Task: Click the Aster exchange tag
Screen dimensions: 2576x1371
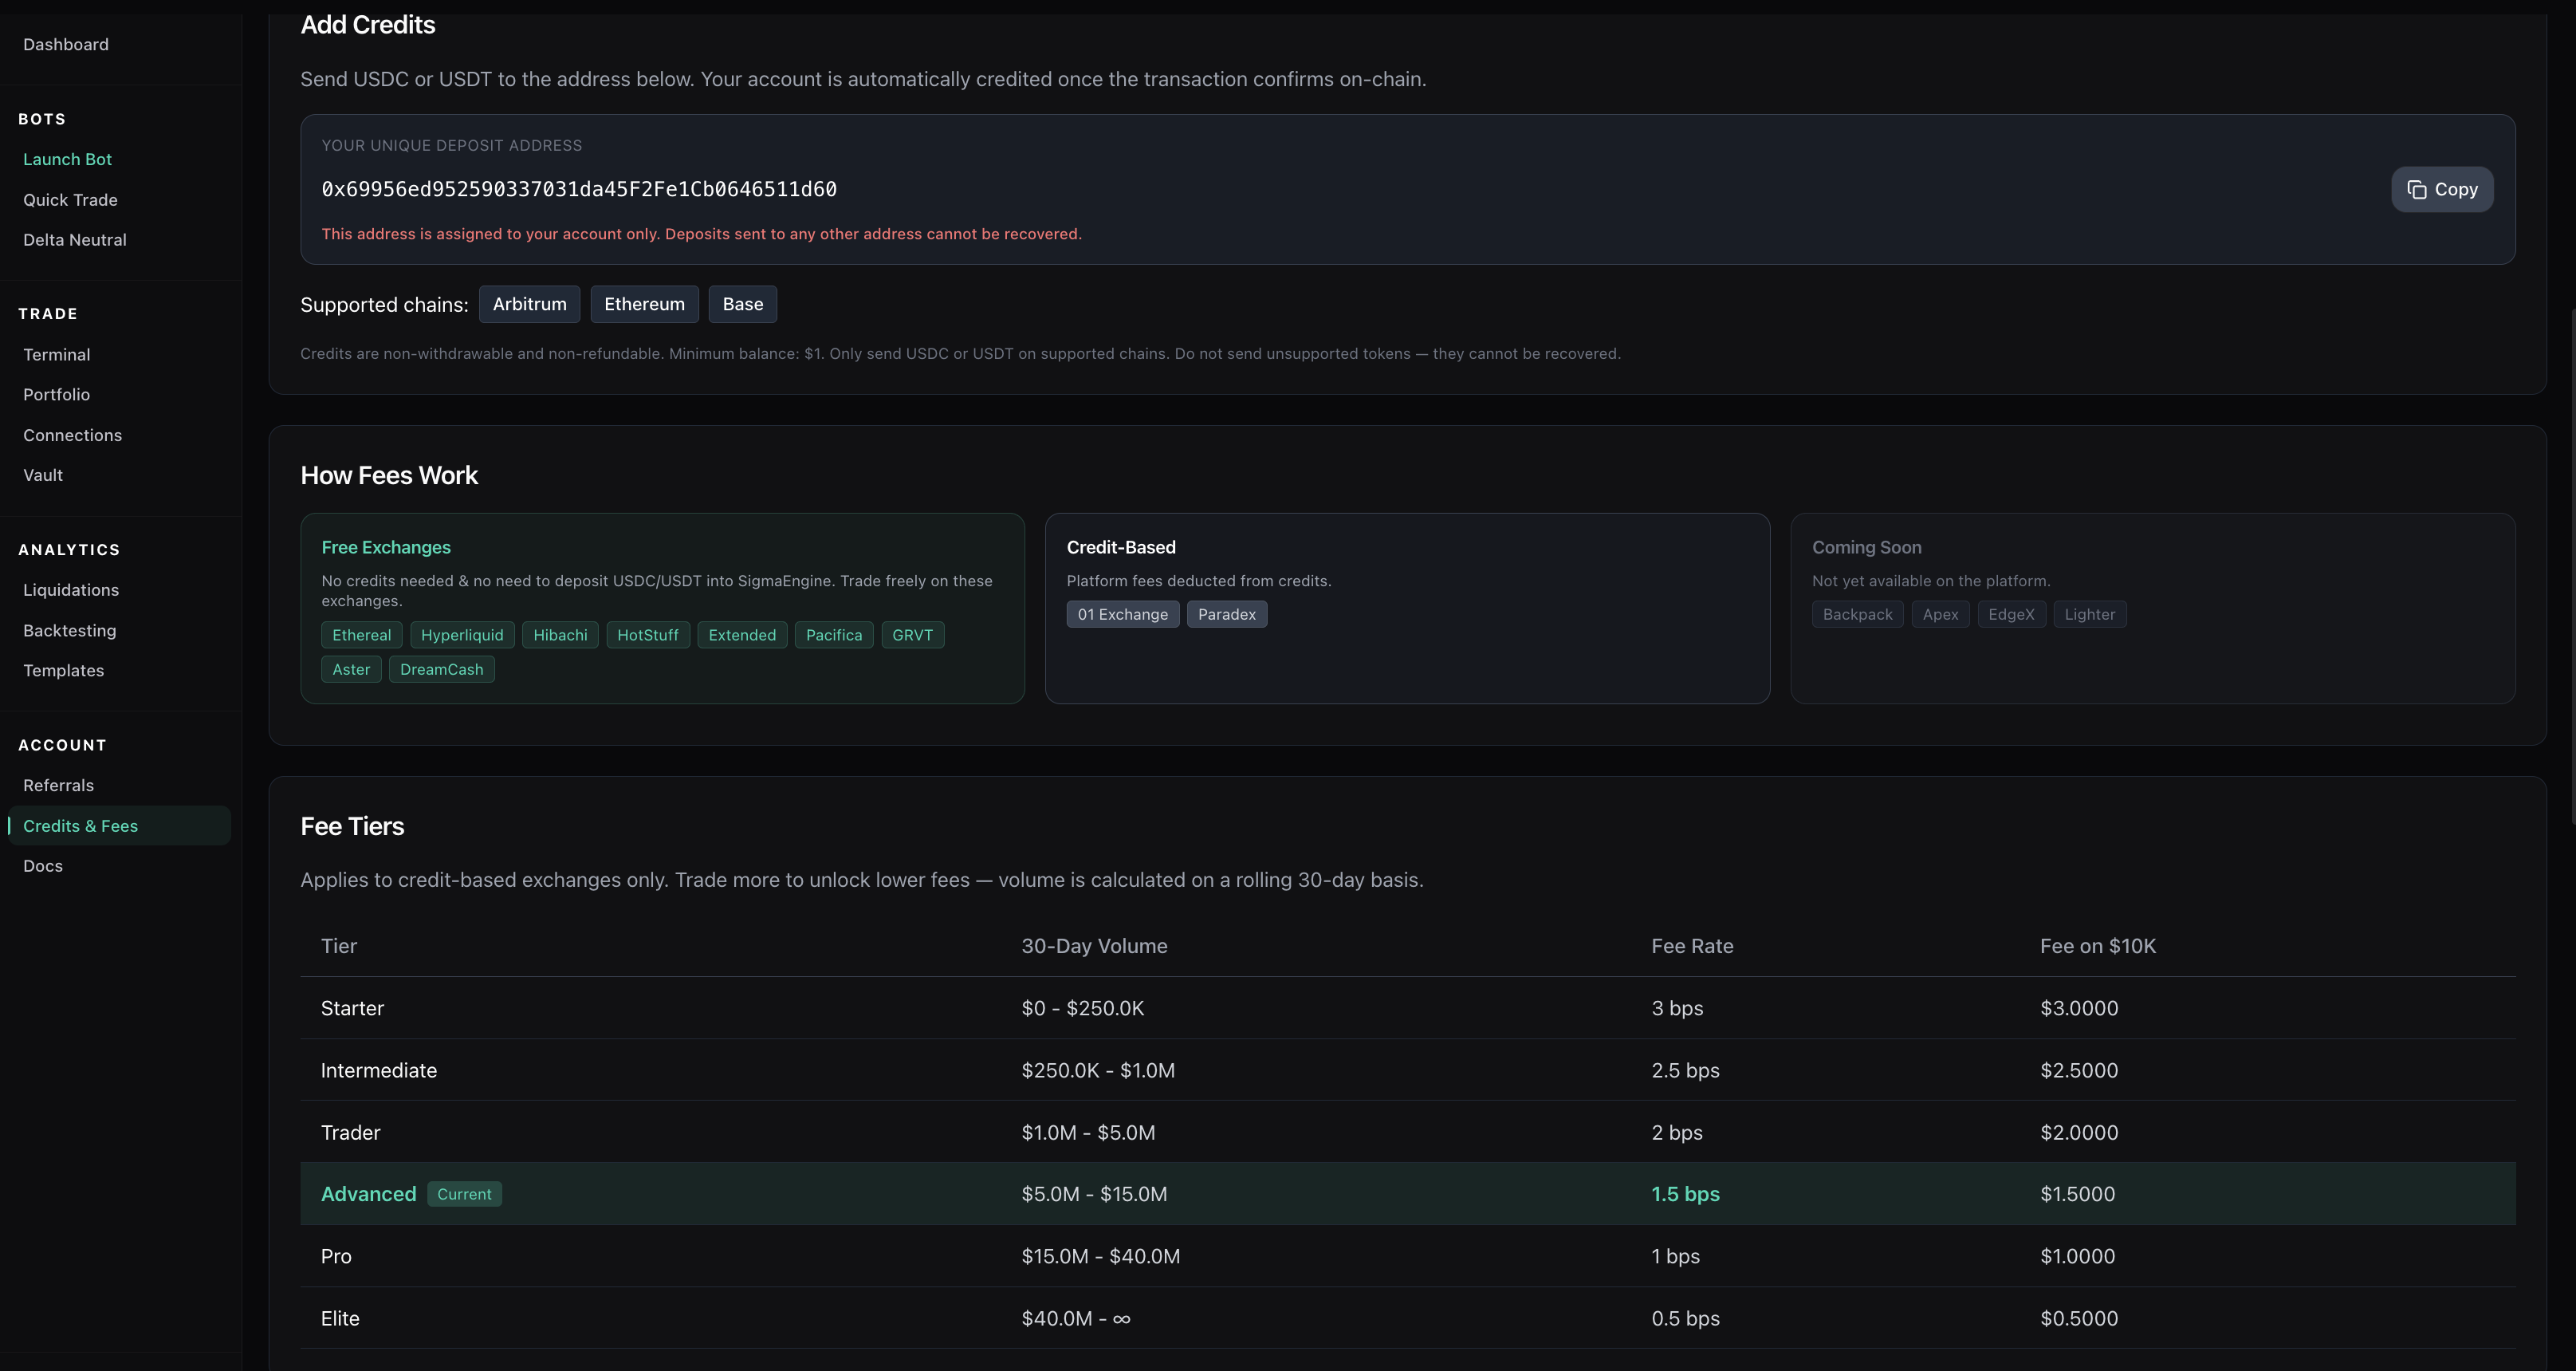Action: 351,669
